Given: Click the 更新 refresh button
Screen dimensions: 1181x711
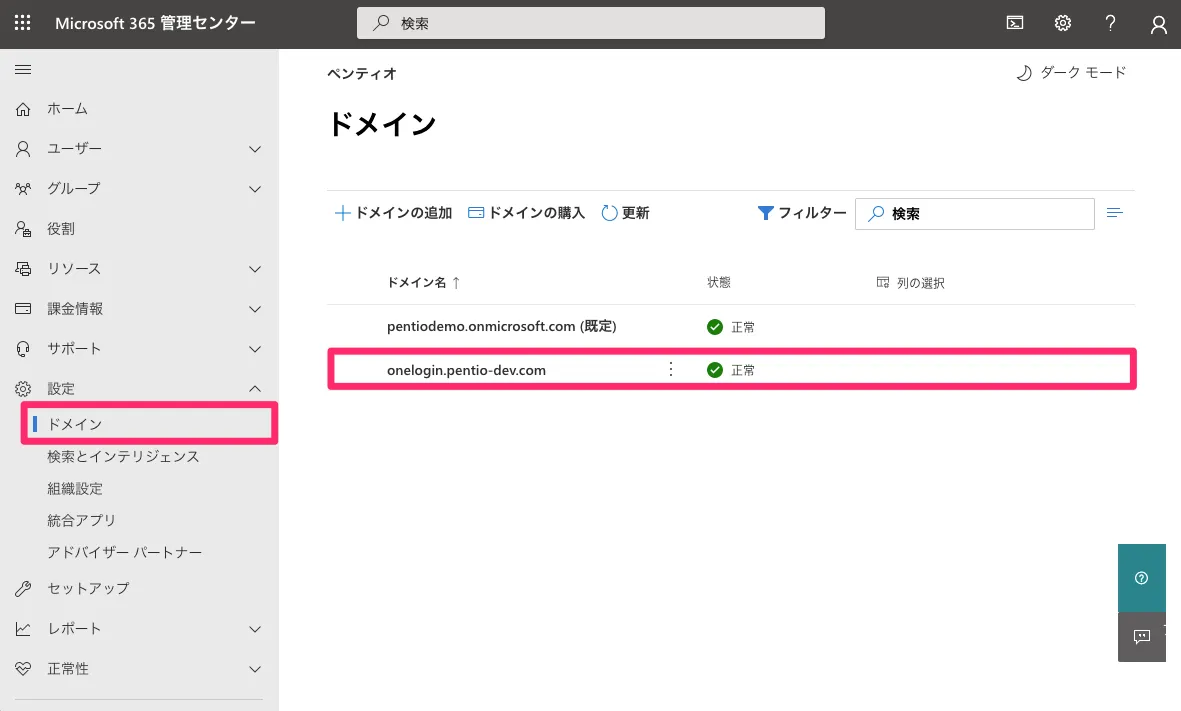Looking at the screenshot, I should click(x=626, y=213).
